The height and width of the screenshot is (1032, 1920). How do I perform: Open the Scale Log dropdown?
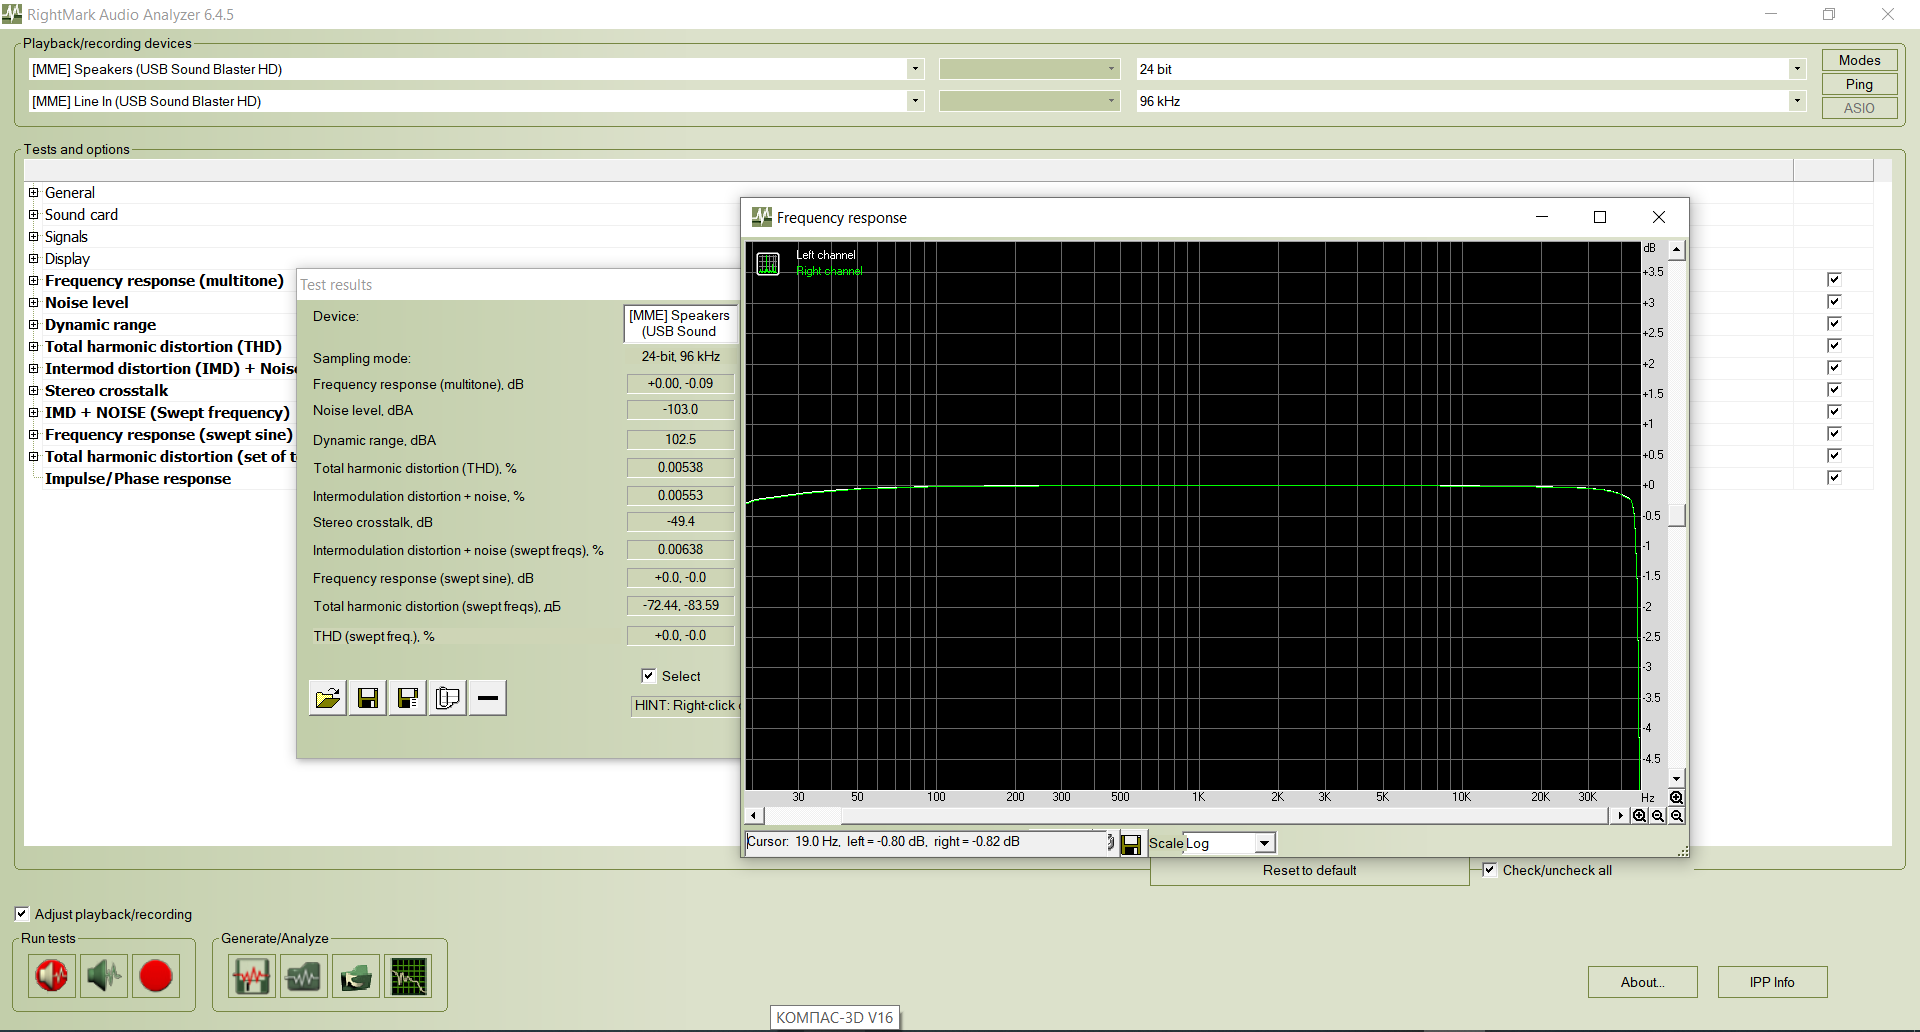[1264, 844]
